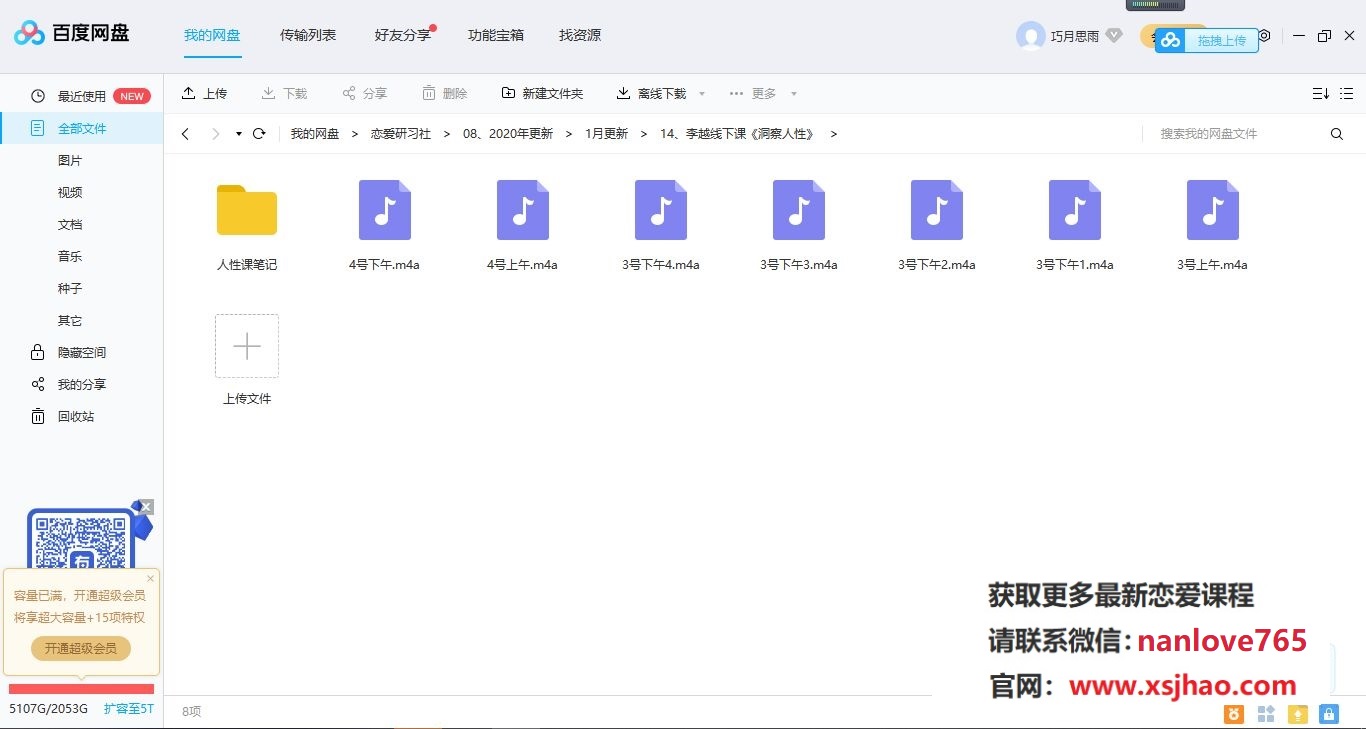Open the 扩容至5T upgrade link

point(129,708)
